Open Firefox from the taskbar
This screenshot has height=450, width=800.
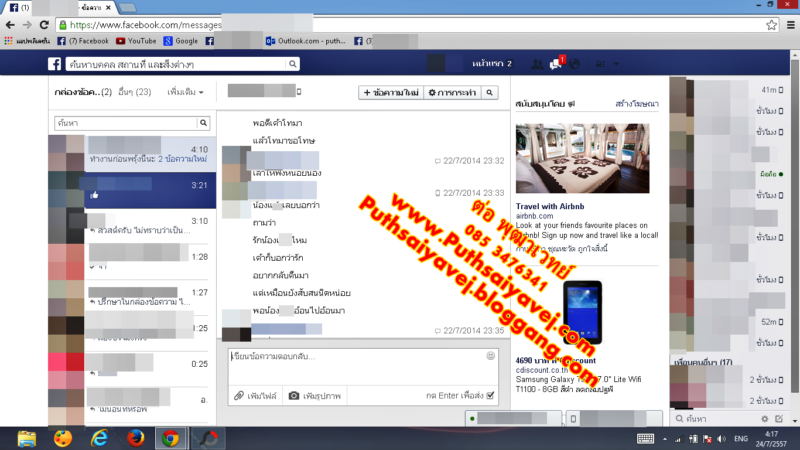point(135,439)
